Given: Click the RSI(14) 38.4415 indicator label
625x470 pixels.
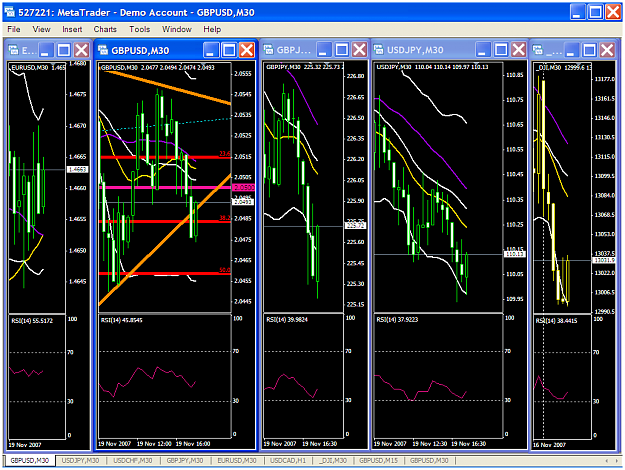Looking at the screenshot, I should pos(556,321).
